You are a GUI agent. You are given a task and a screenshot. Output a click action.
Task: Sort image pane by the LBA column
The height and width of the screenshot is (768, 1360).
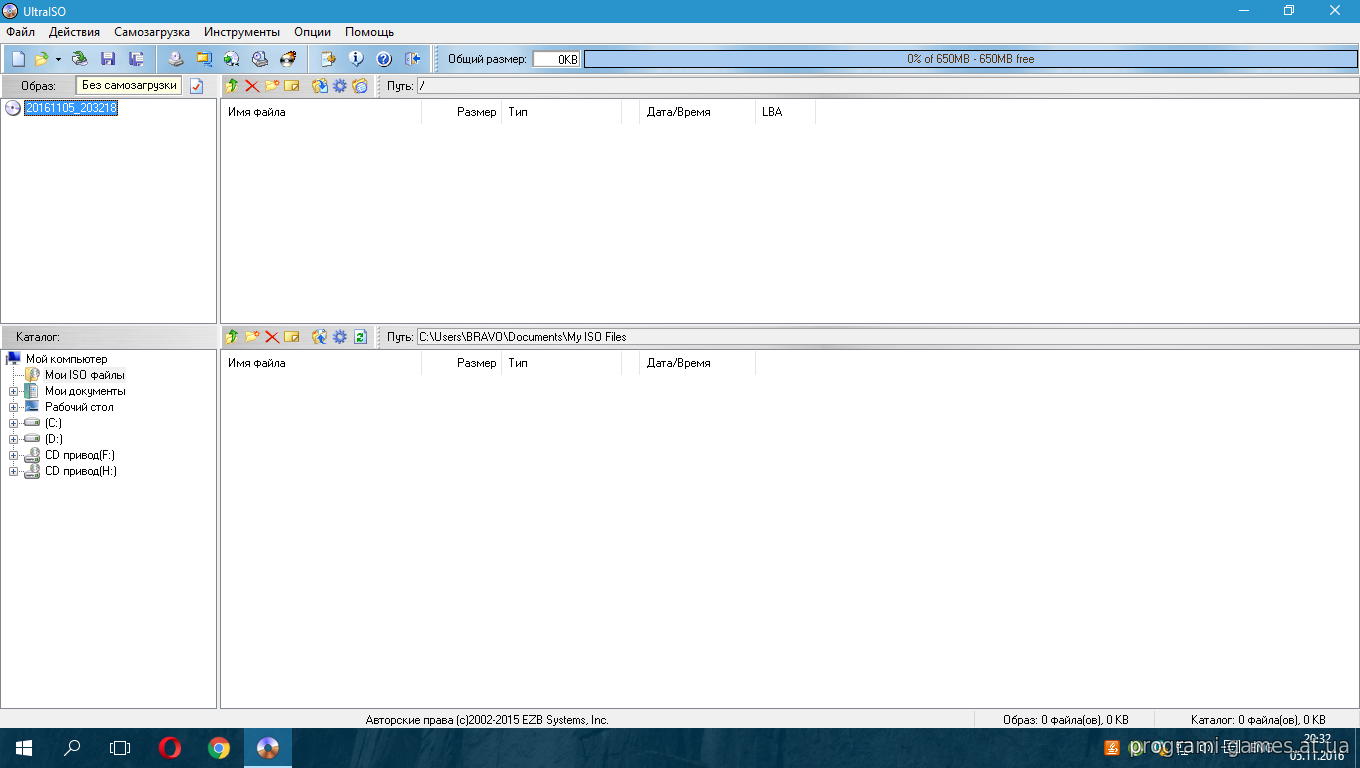tap(785, 112)
